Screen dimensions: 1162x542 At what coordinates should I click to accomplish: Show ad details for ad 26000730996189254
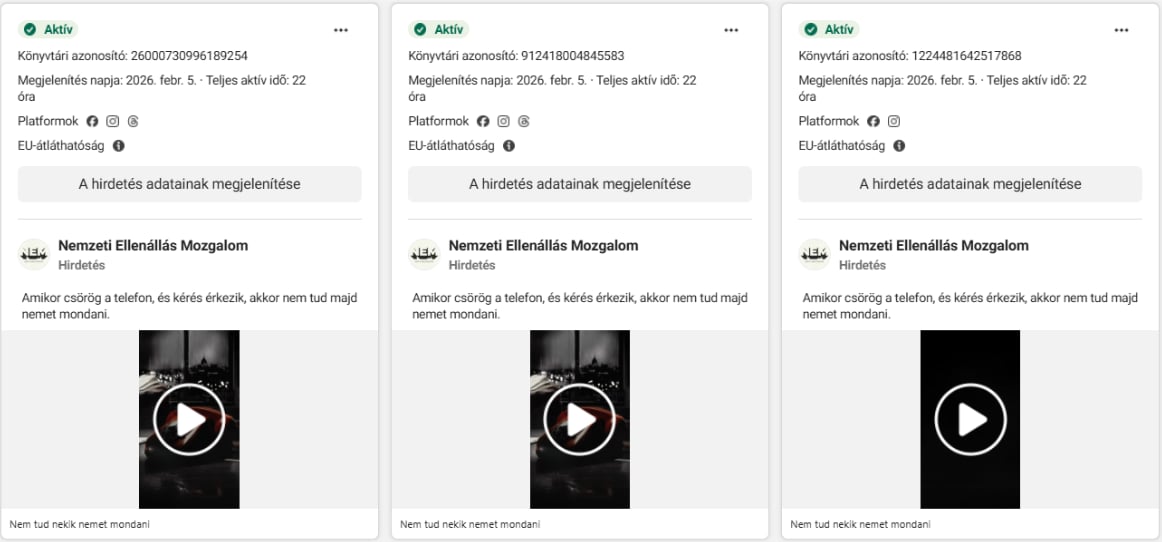190,184
